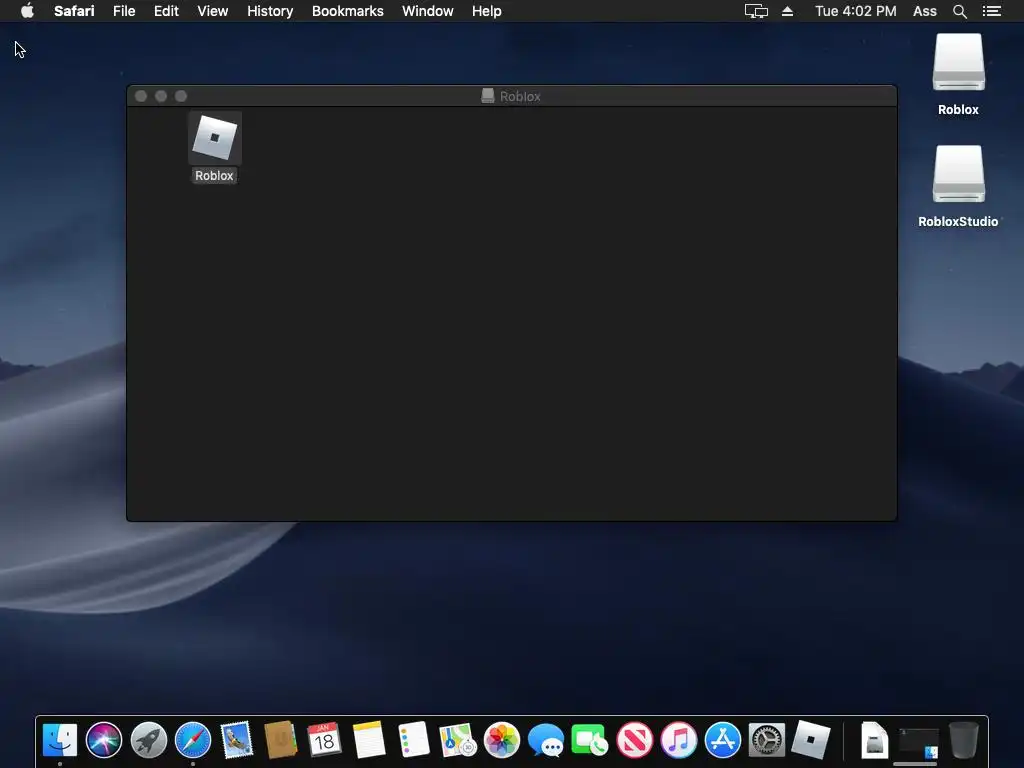Open the minimized window thumbnail in Dock

point(918,743)
